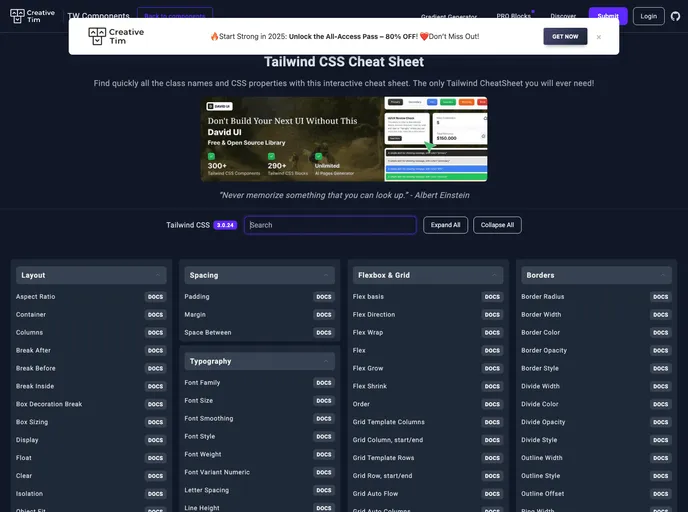
Task: Open DOCS for Font Family
Action: tap(324, 383)
